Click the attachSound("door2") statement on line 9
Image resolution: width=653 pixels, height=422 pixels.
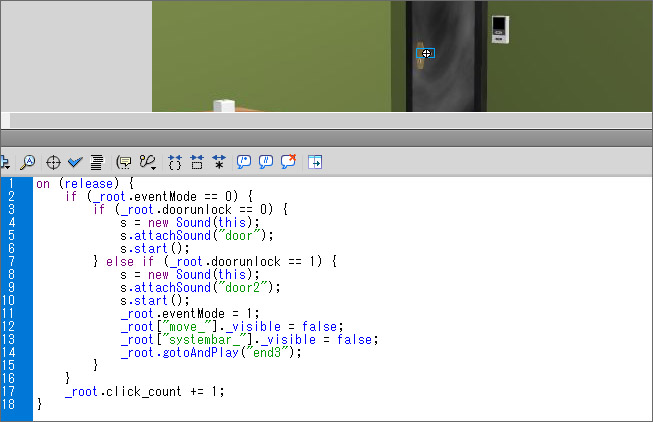click(x=200, y=287)
